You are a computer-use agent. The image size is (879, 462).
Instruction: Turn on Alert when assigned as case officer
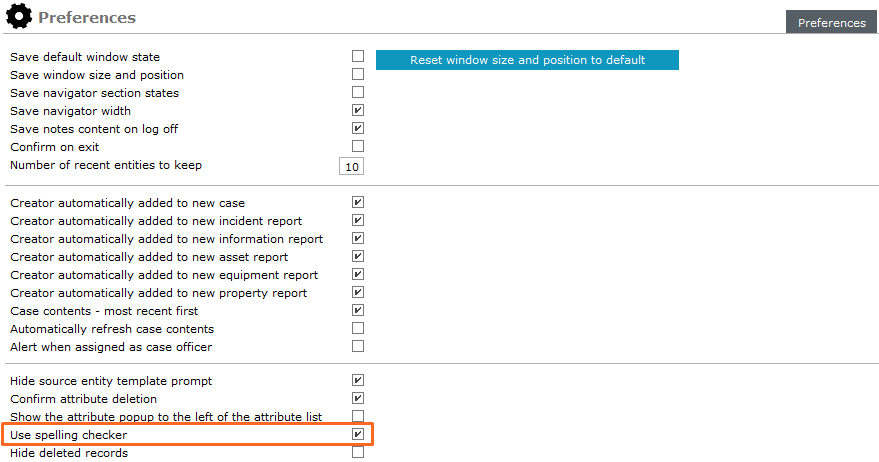[x=358, y=347]
